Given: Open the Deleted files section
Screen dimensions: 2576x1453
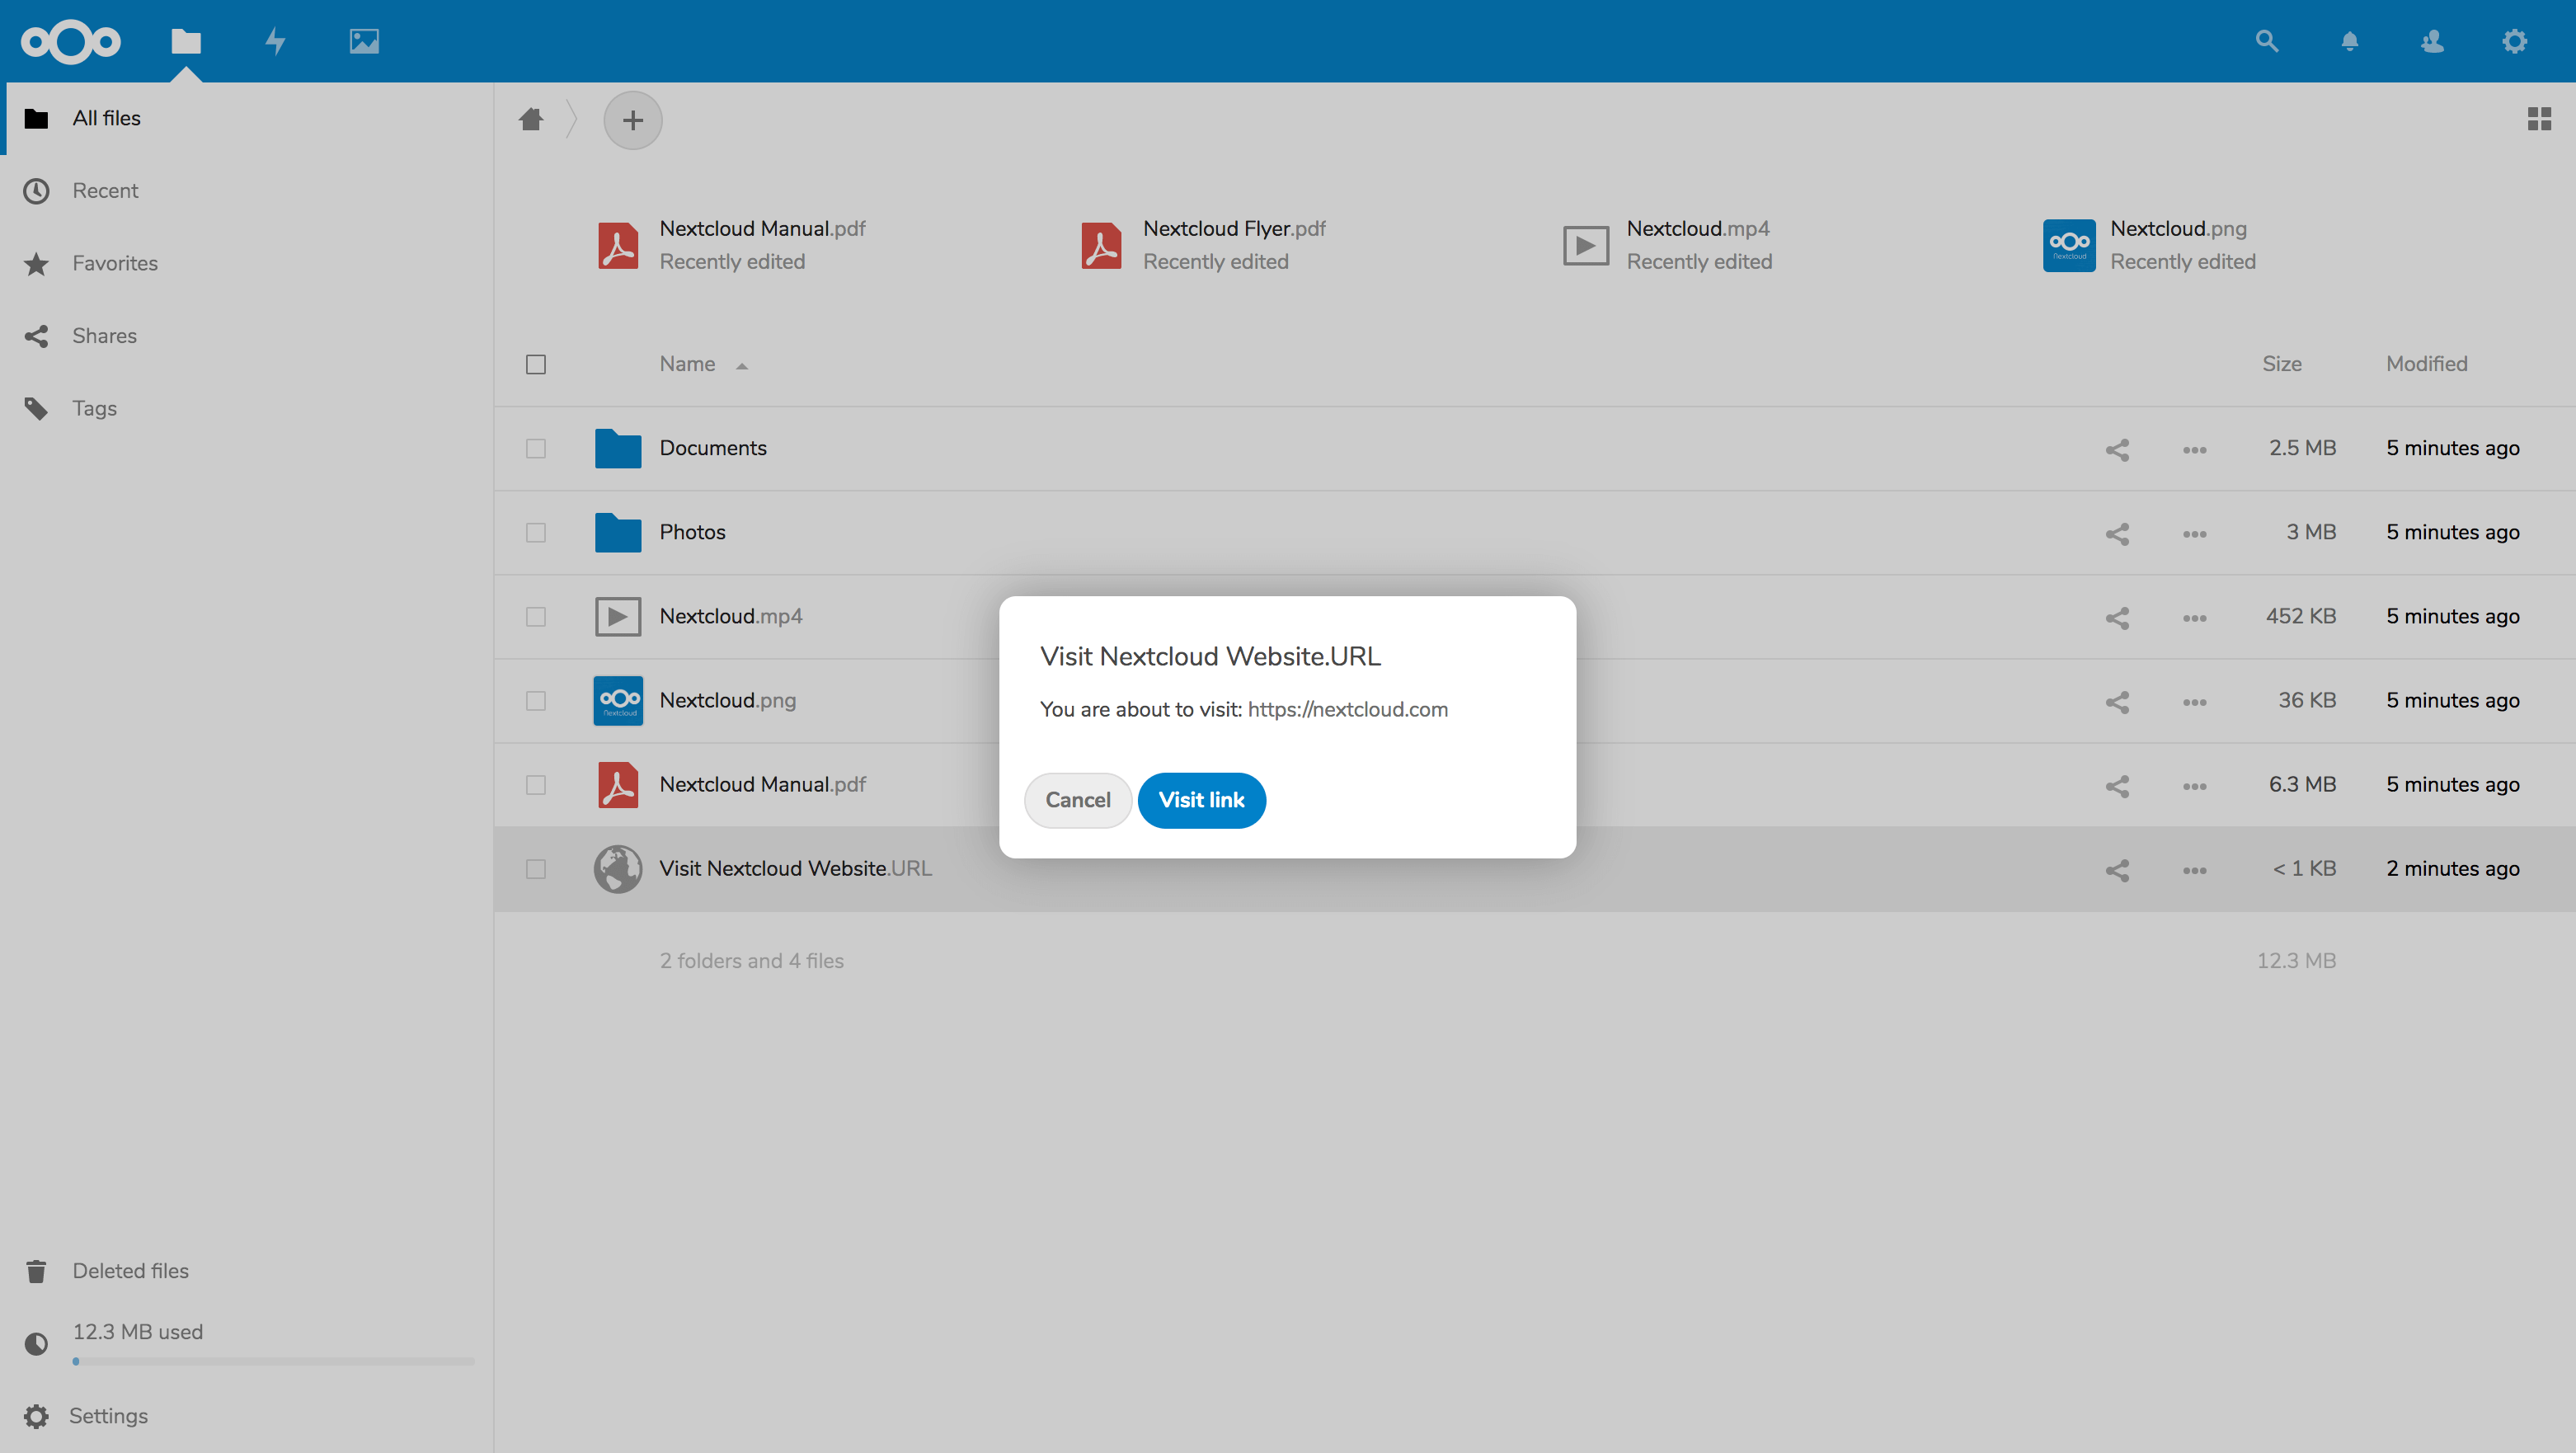Looking at the screenshot, I should 130,1270.
